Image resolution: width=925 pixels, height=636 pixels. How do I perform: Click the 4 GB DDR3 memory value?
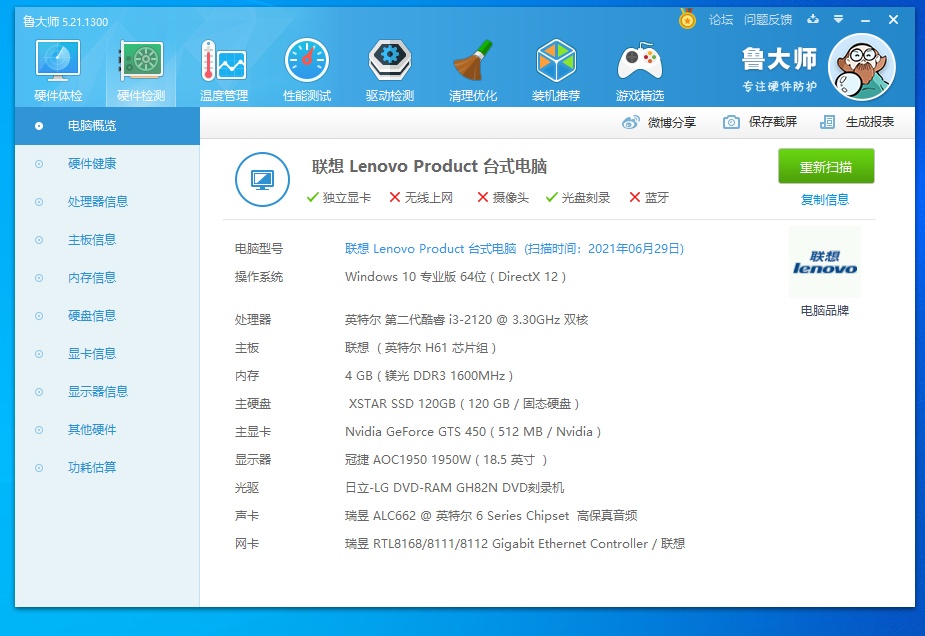click(x=429, y=376)
